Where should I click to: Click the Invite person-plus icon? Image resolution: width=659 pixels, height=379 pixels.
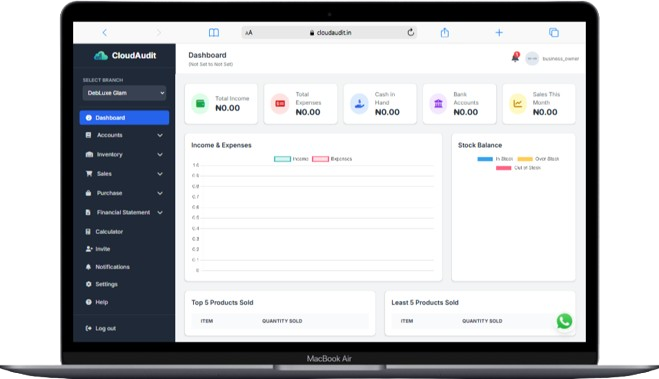[x=89, y=249]
